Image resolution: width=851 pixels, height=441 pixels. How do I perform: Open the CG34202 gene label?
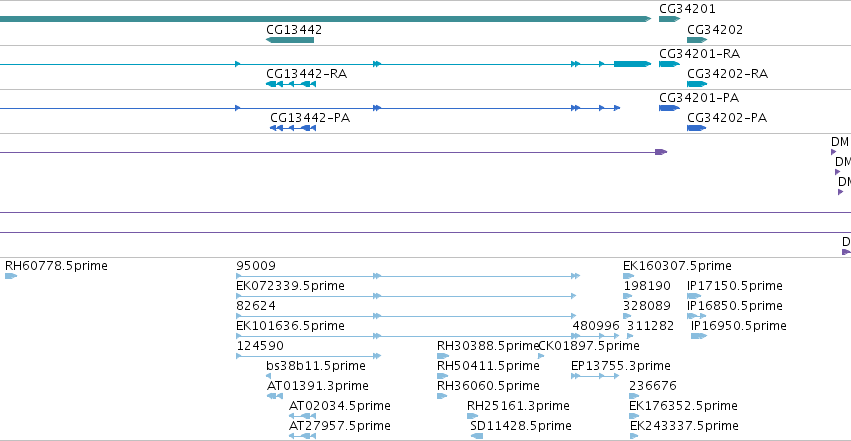(715, 29)
